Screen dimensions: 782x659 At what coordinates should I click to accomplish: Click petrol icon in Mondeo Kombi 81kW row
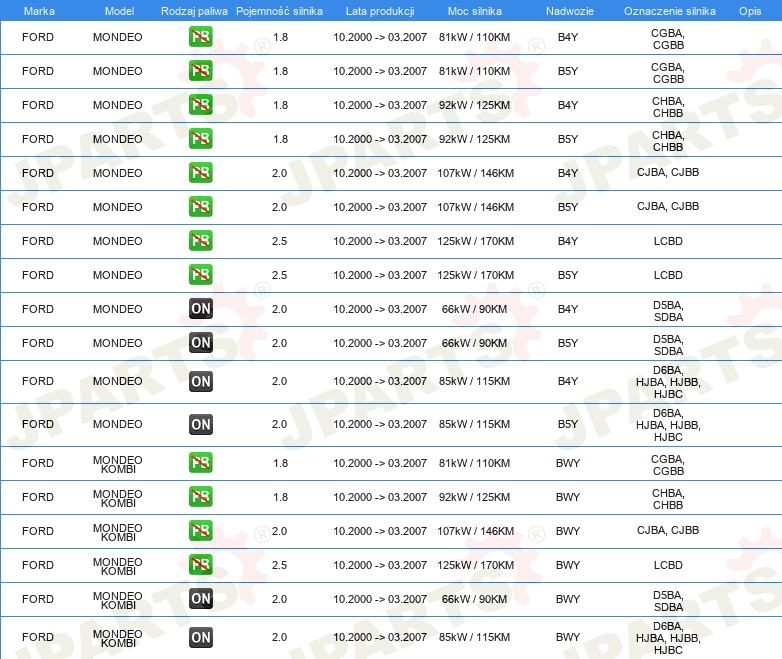[x=200, y=462]
